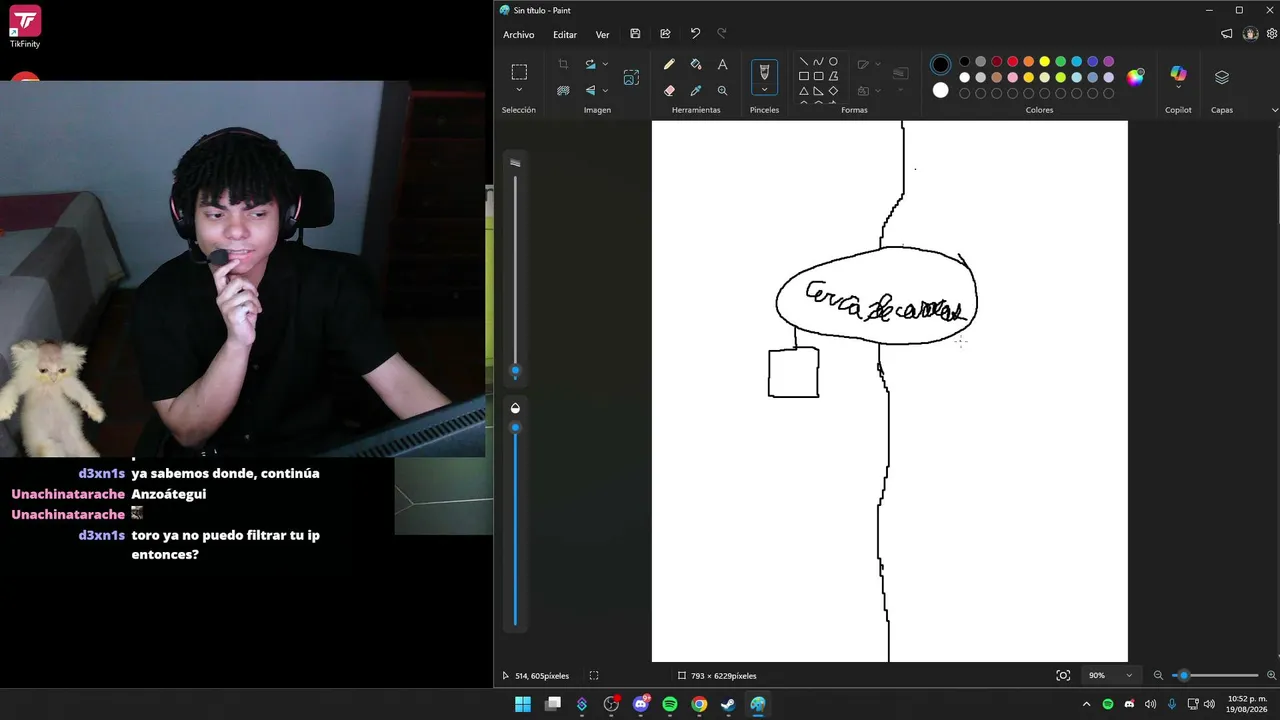Image resolution: width=1280 pixels, height=720 pixels.
Task: Click the Rotate image icon
Action: tap(590, 64)
